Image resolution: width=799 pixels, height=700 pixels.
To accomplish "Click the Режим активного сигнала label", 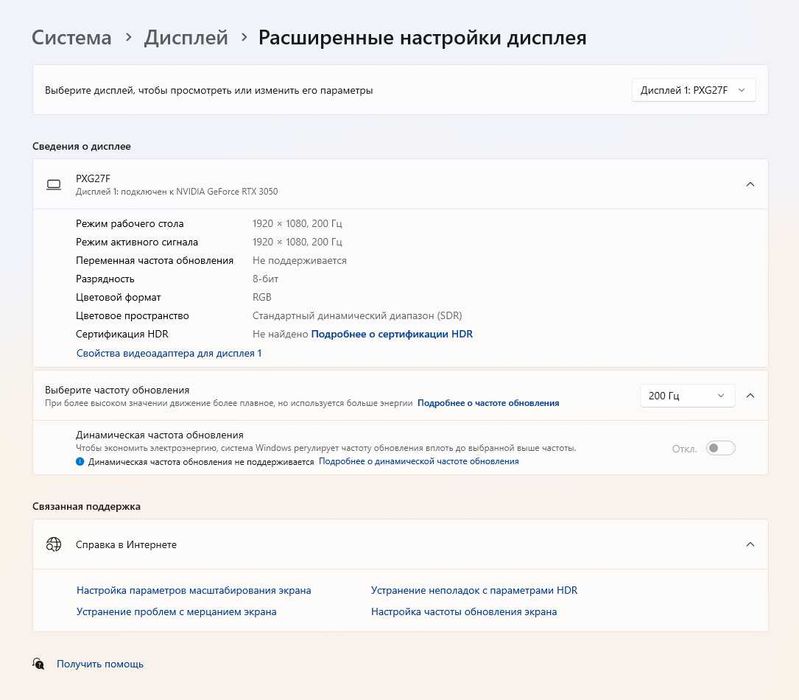I will [x=137, y=242].
